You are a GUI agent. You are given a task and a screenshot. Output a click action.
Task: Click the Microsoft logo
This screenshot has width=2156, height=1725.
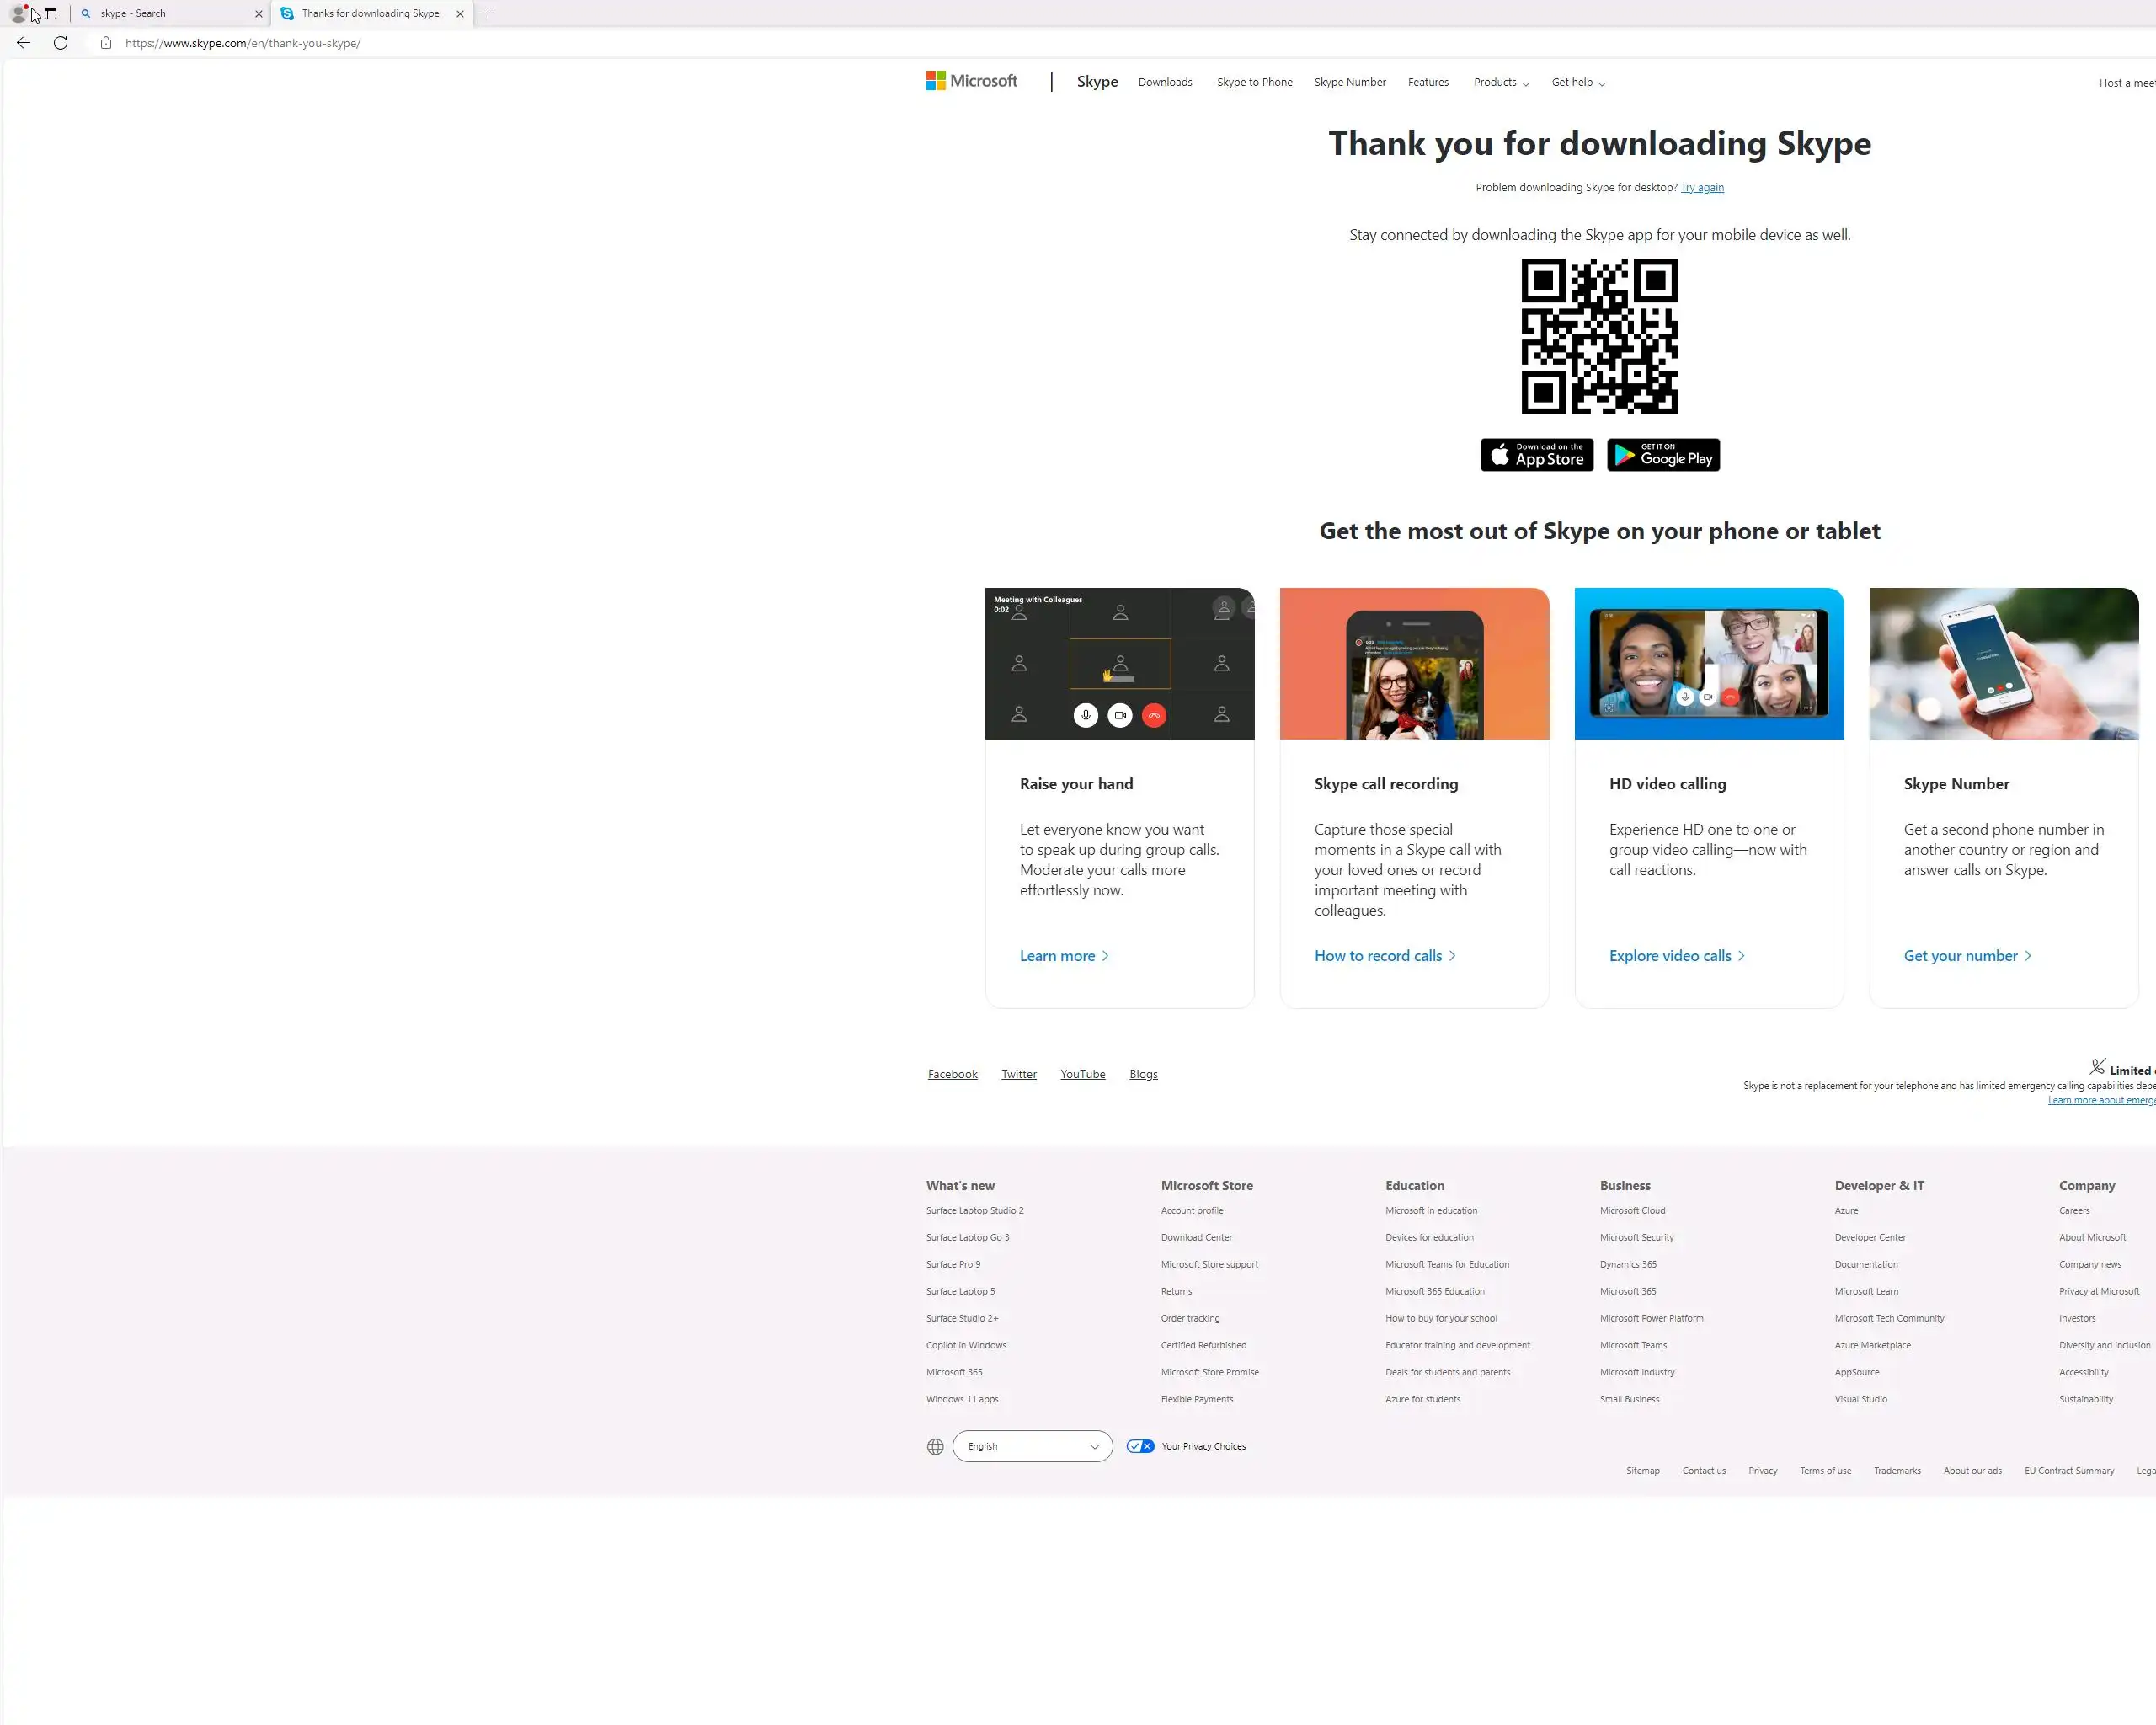pyautogui.click(x=971, y=81)
